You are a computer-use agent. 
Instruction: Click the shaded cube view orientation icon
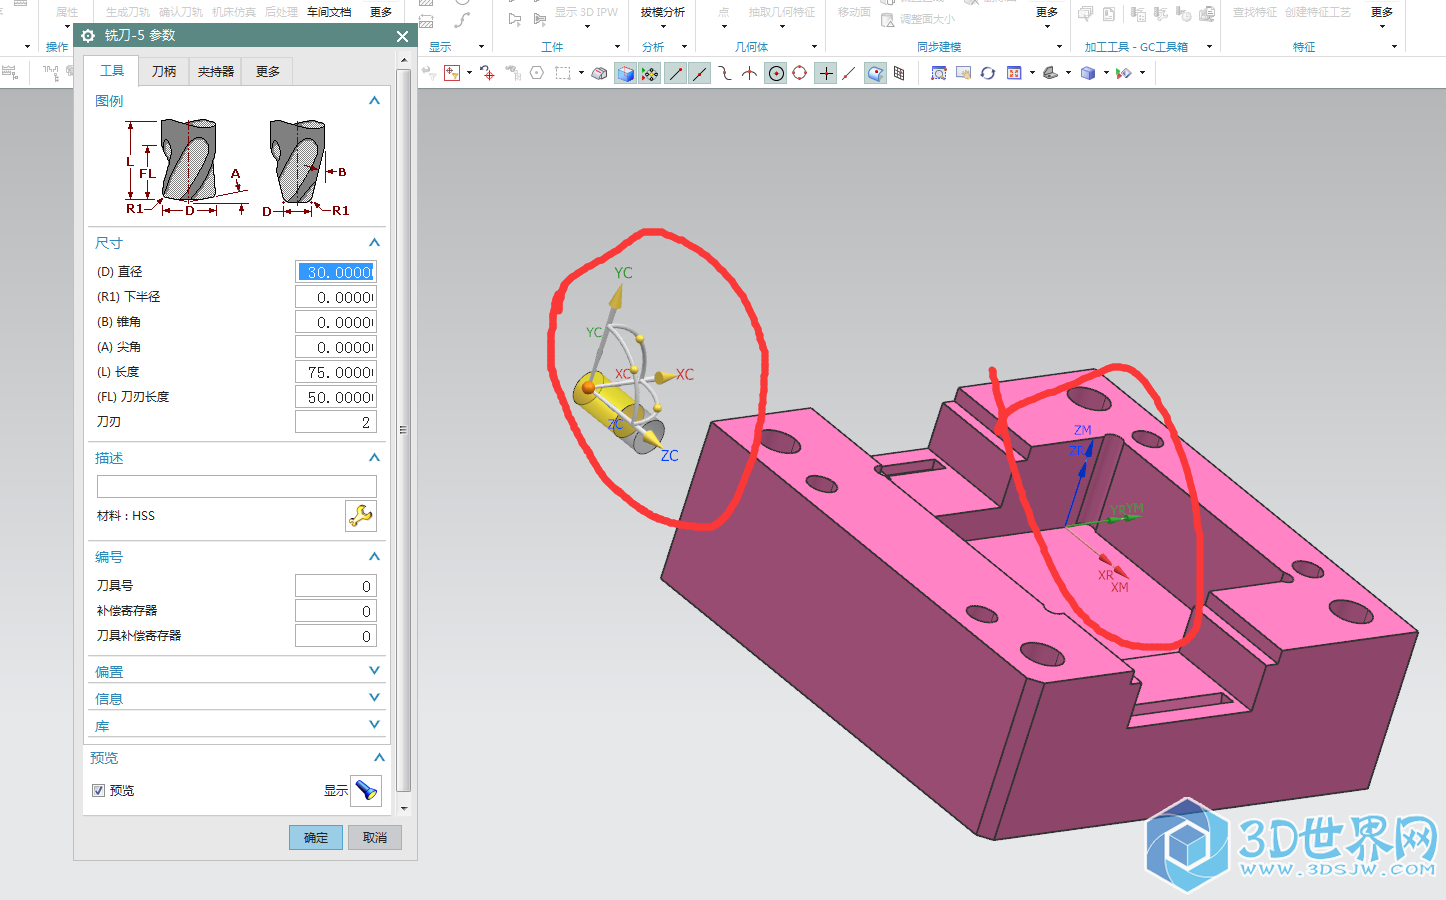pos(1088,73)
